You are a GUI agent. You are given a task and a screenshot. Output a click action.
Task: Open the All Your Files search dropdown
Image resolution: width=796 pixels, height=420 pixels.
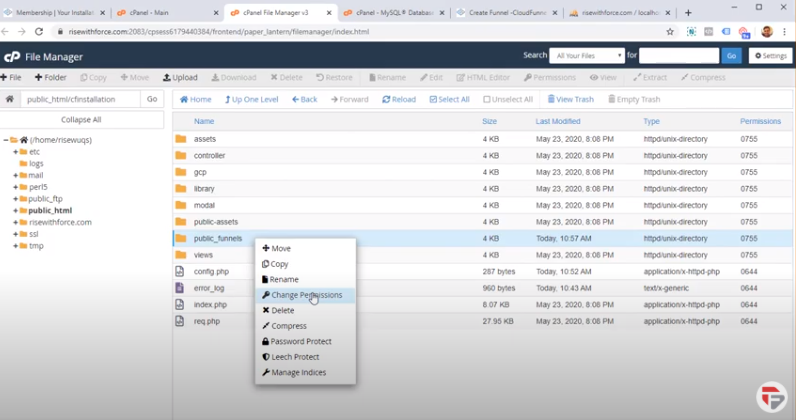coord(587,56)
